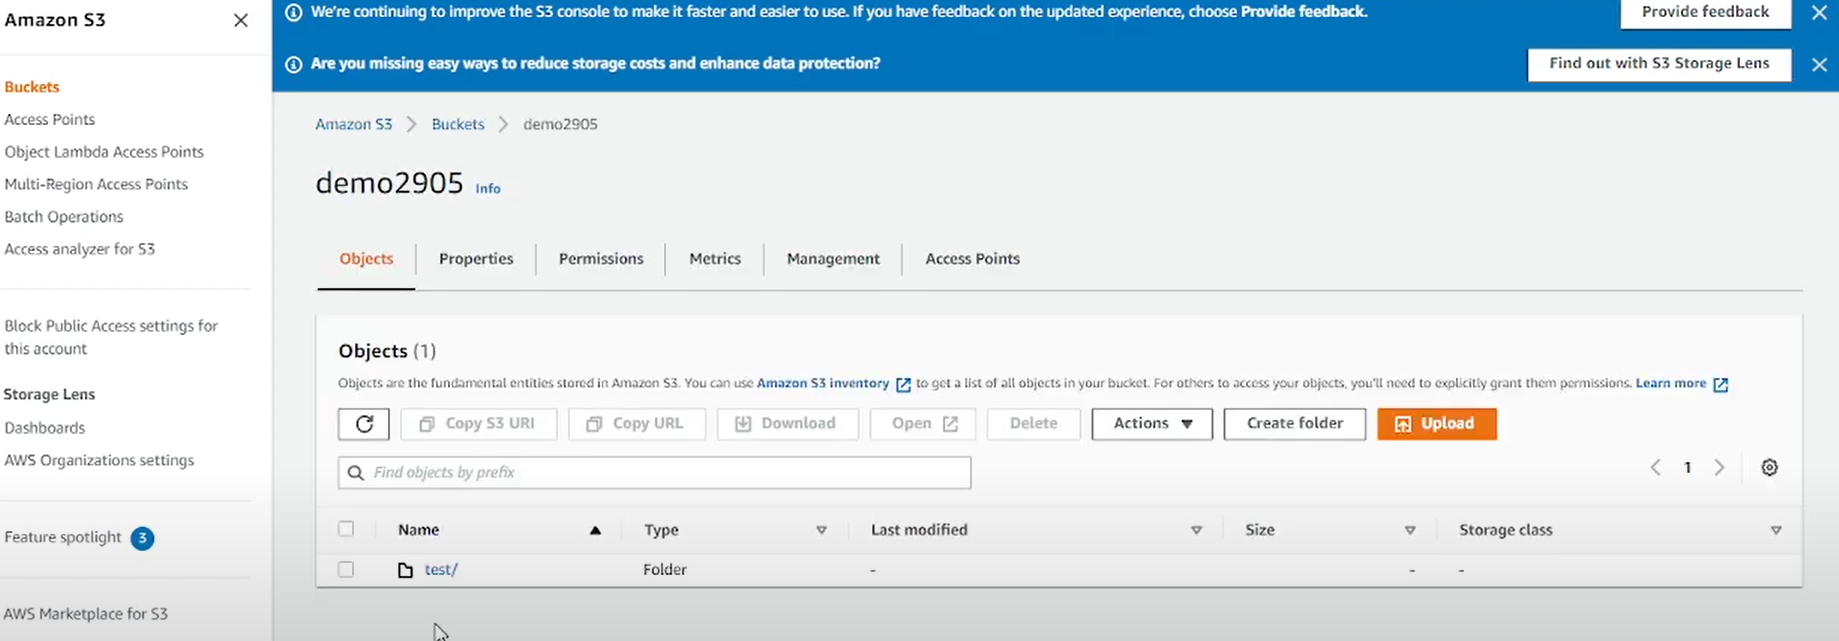This screenshot has height=641, width=1839.
Task: Switch to the Properties tab
Action: coord(476,259)
